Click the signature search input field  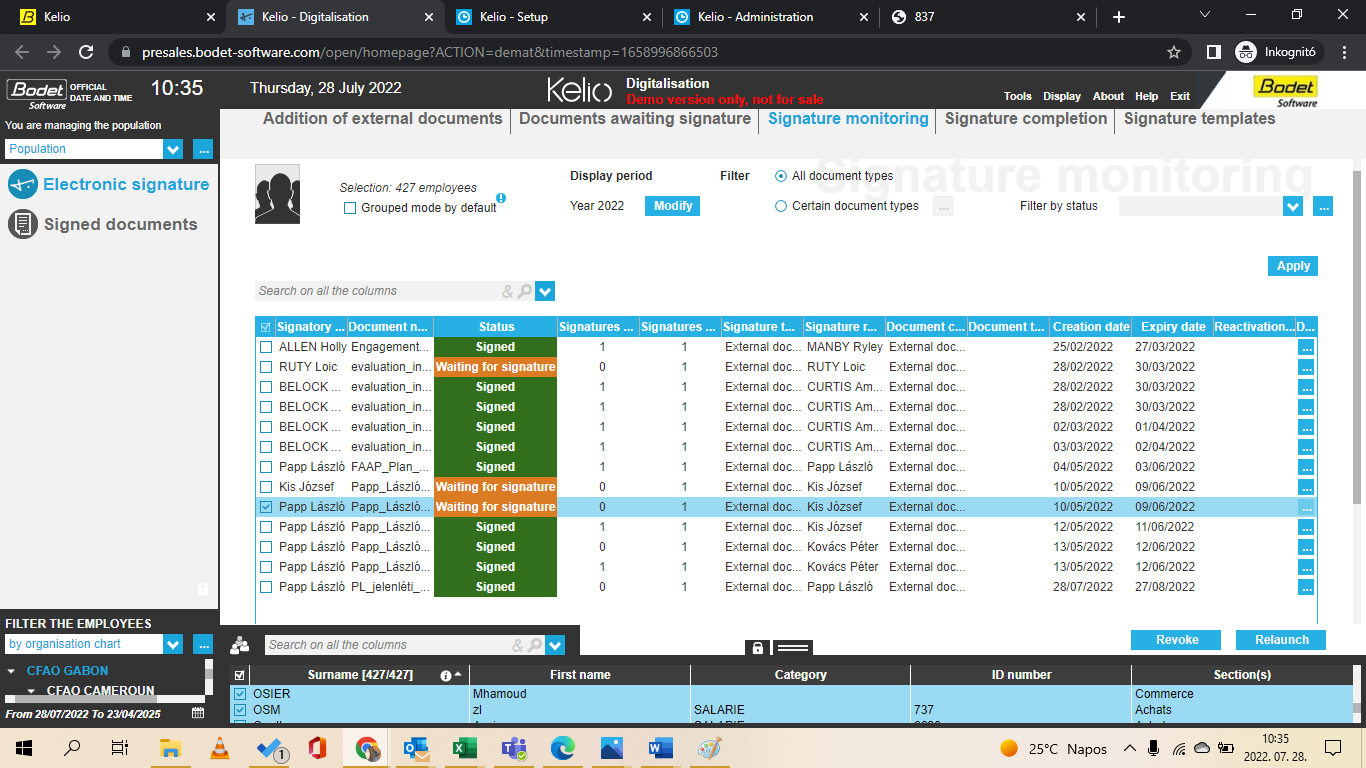click(x=378, y=291)
